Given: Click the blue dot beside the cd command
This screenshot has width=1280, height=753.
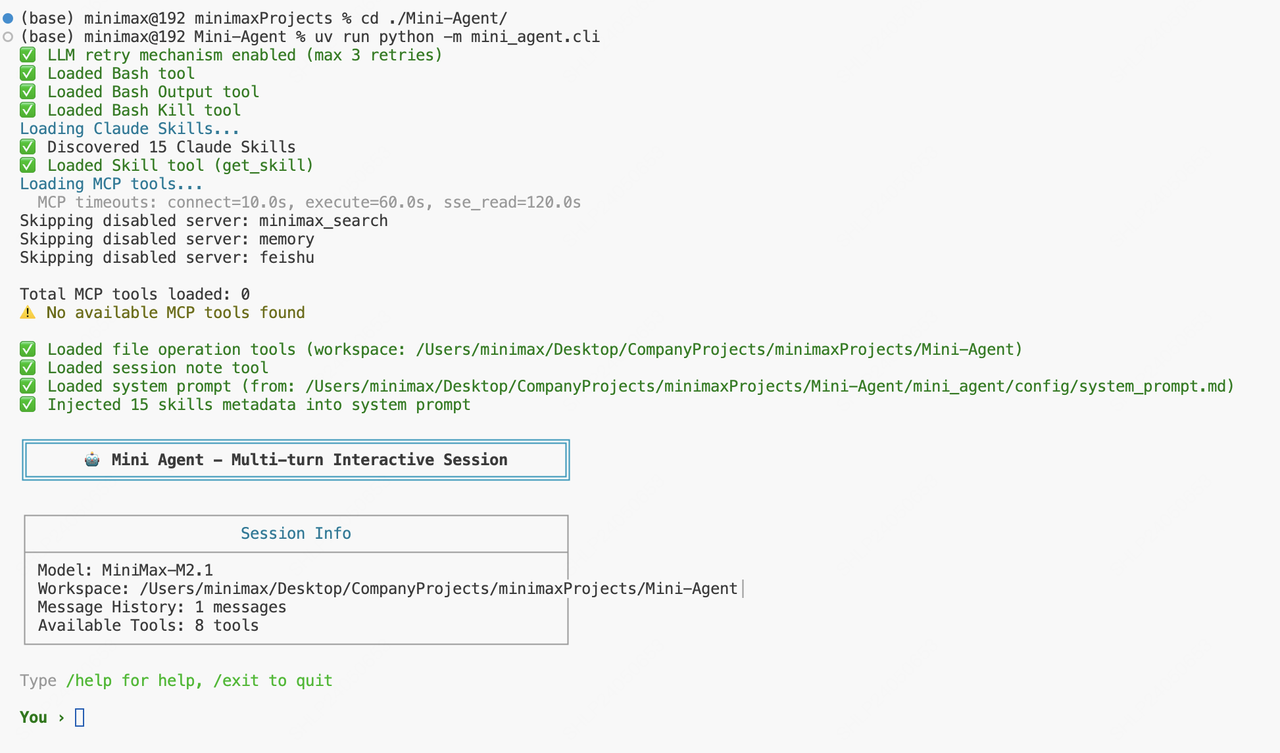Looking at the screenshot, I should pyautogui.click(x=8, y=18).
